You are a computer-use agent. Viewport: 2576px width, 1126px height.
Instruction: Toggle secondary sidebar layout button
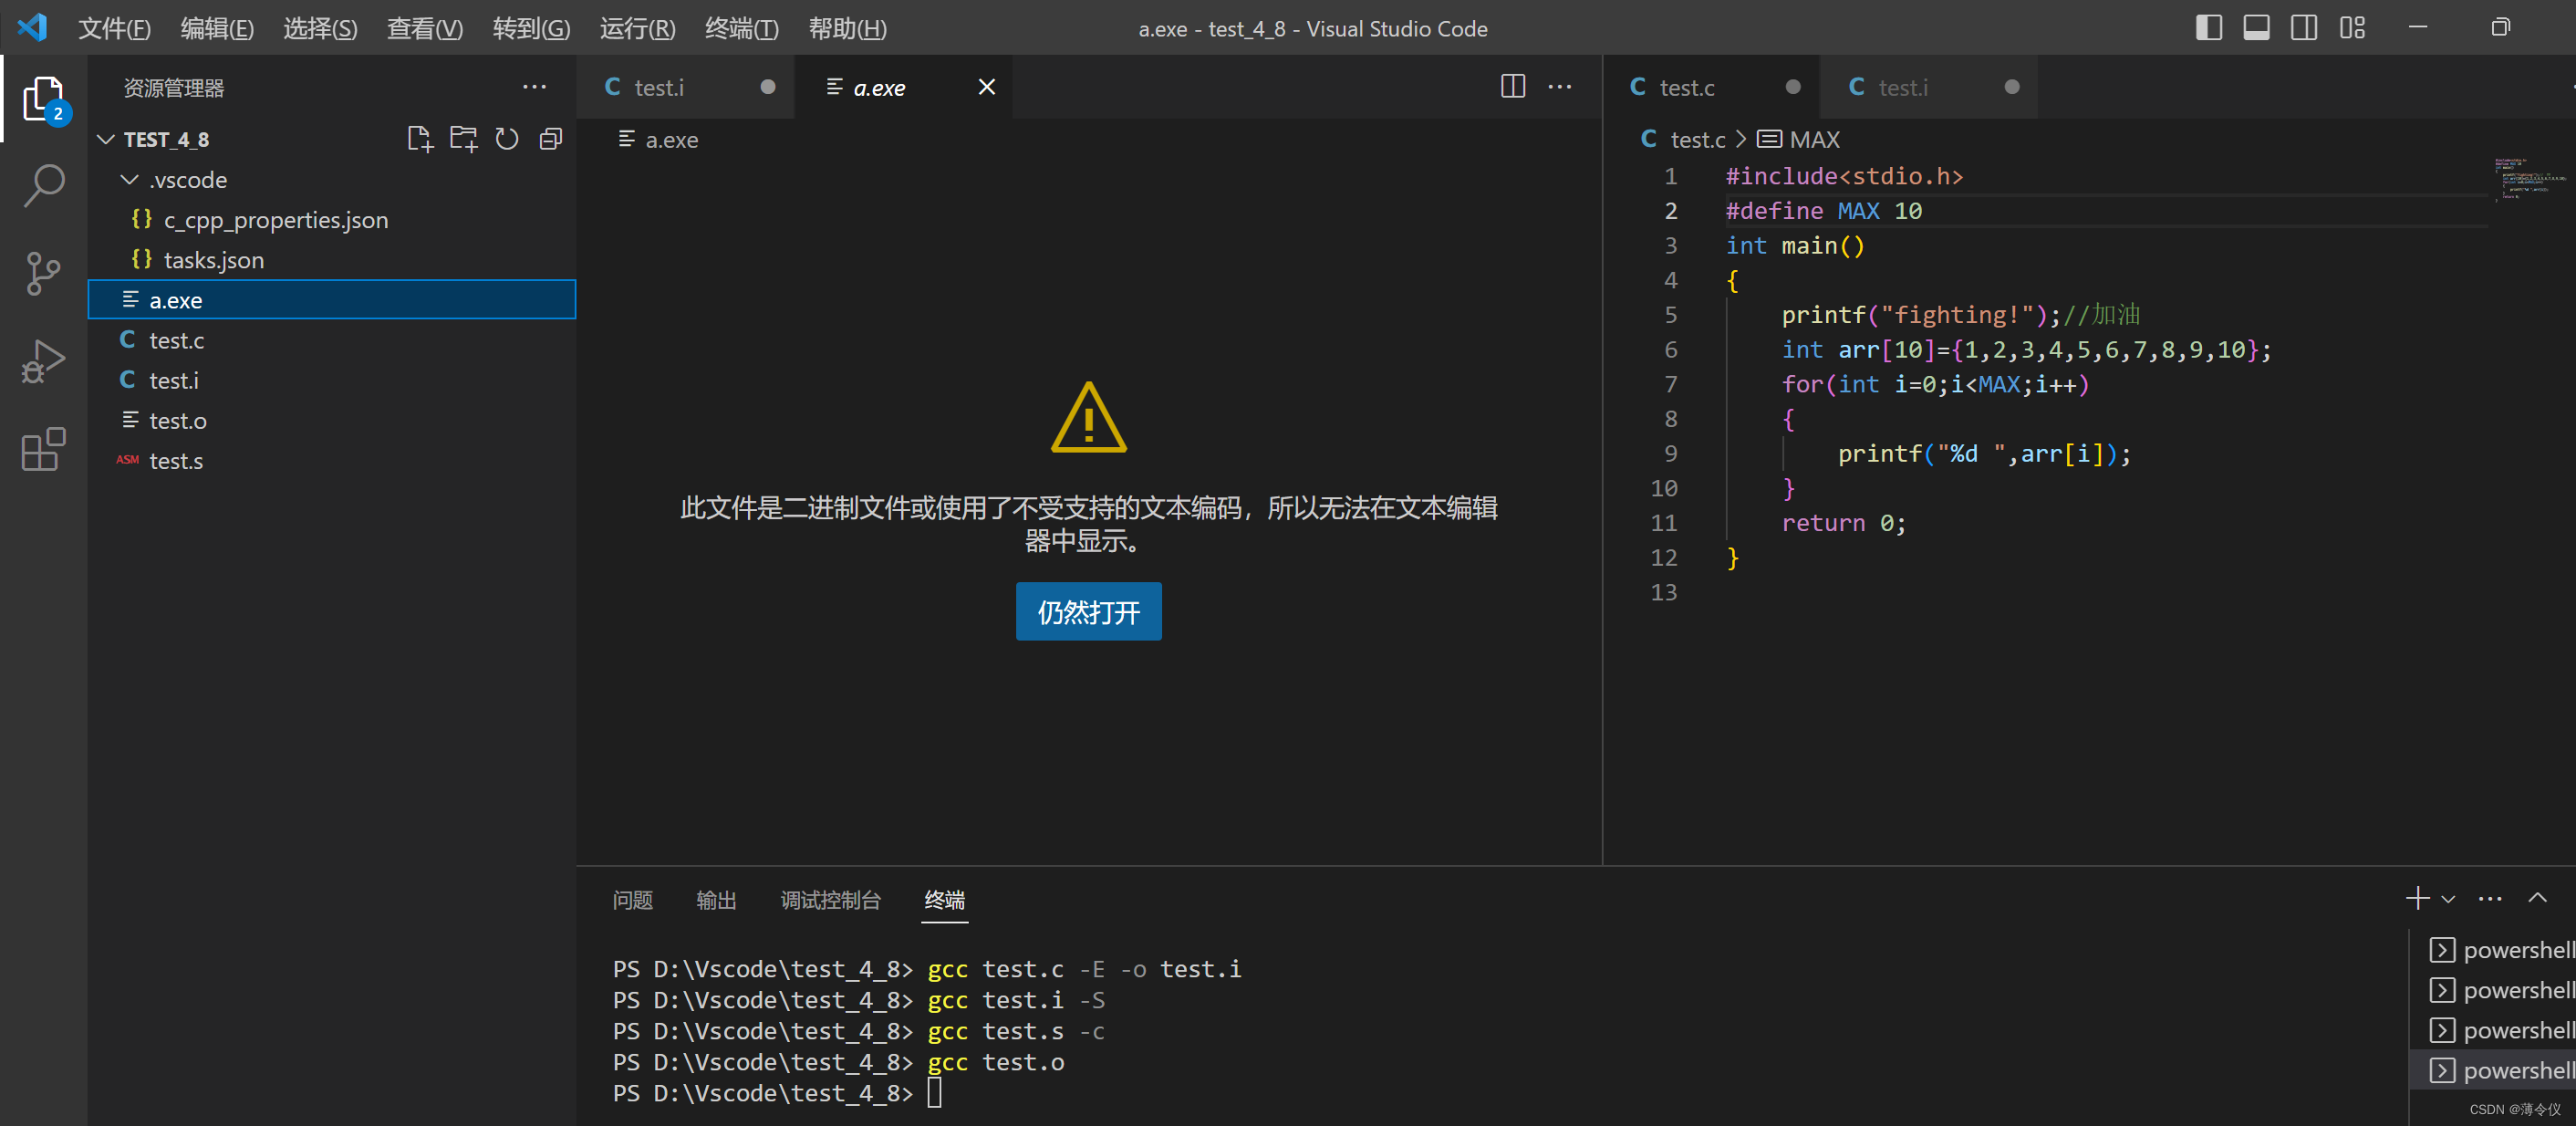point(2304,28)
